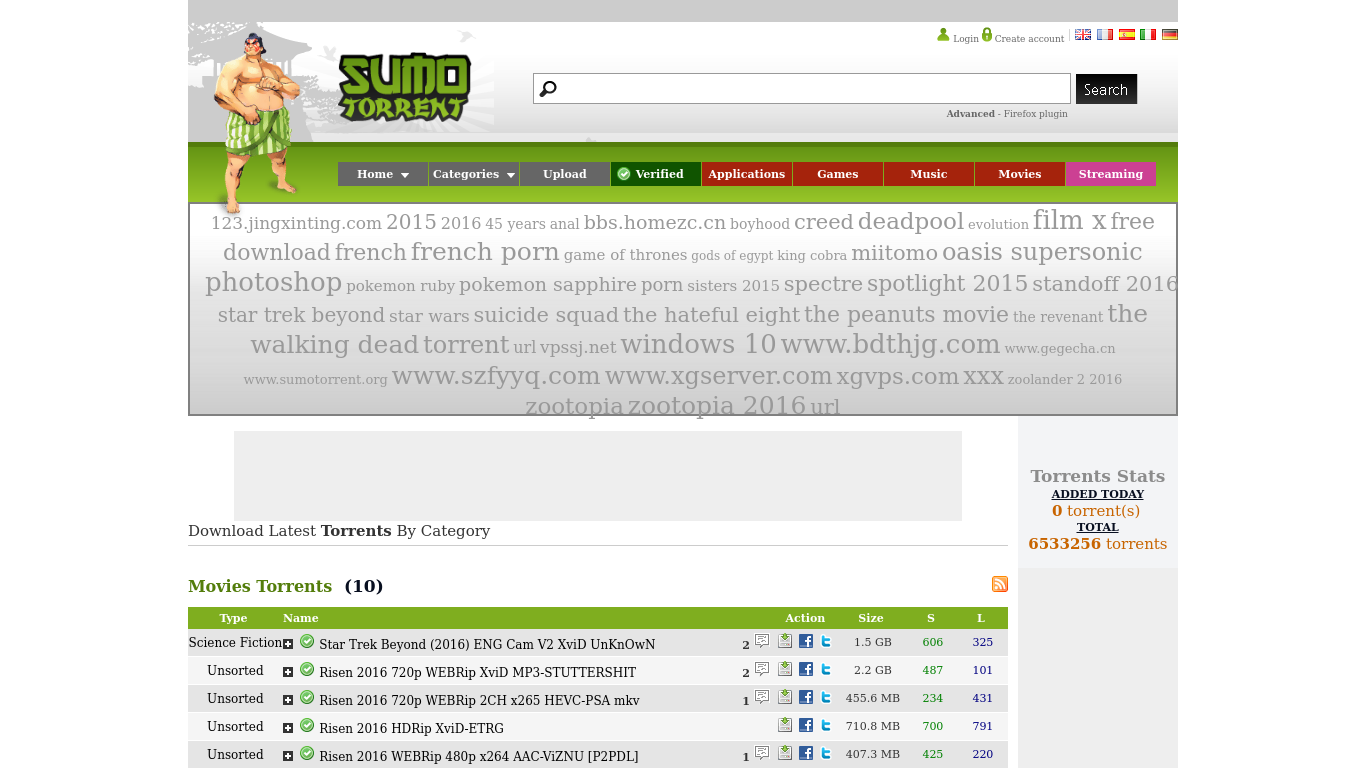Open Advanced search
This screenshot has width=1366, height=768.
(971, 114)
